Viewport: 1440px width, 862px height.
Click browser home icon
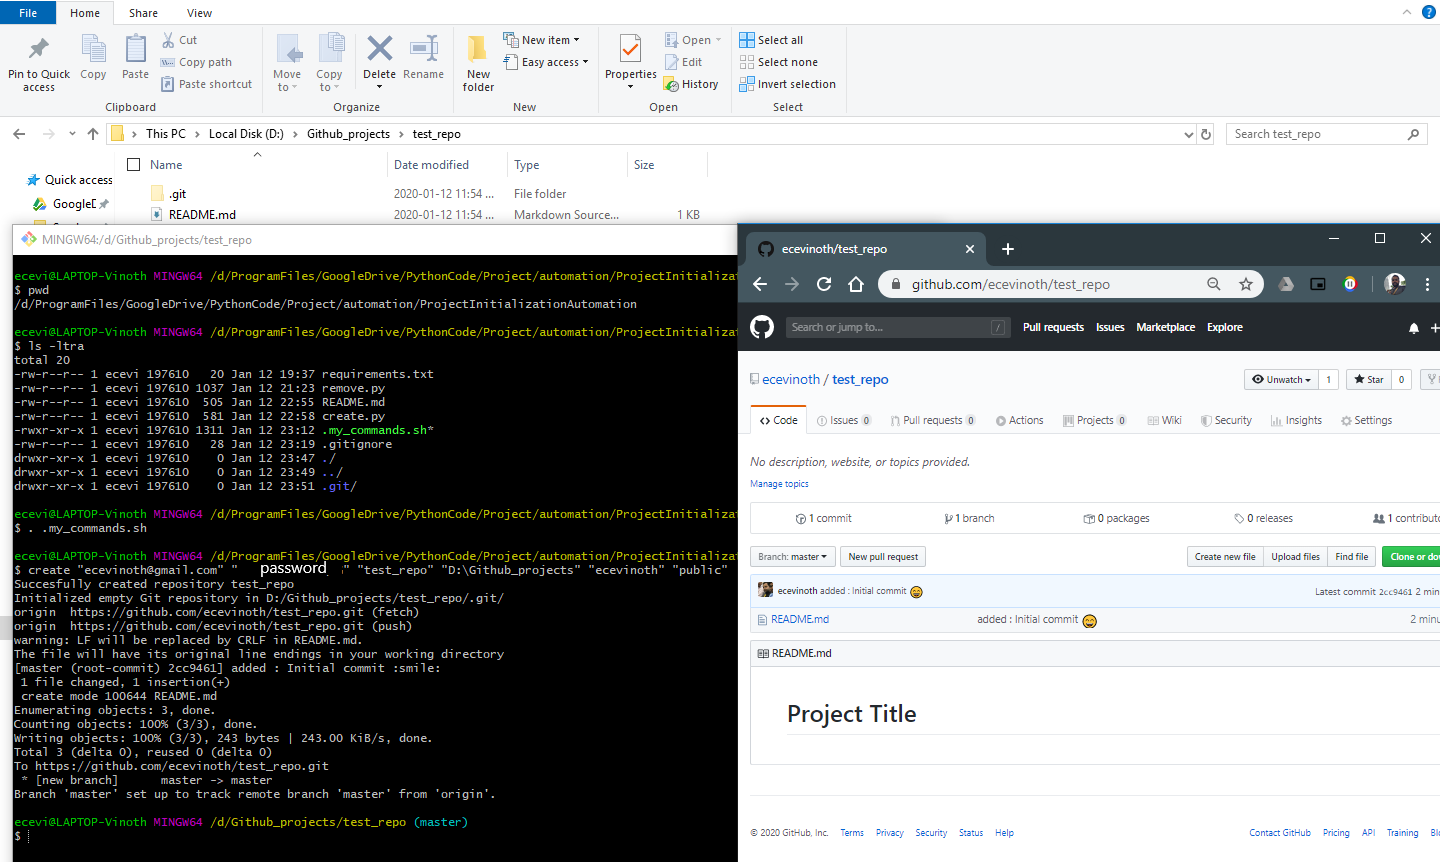(856, 284)
